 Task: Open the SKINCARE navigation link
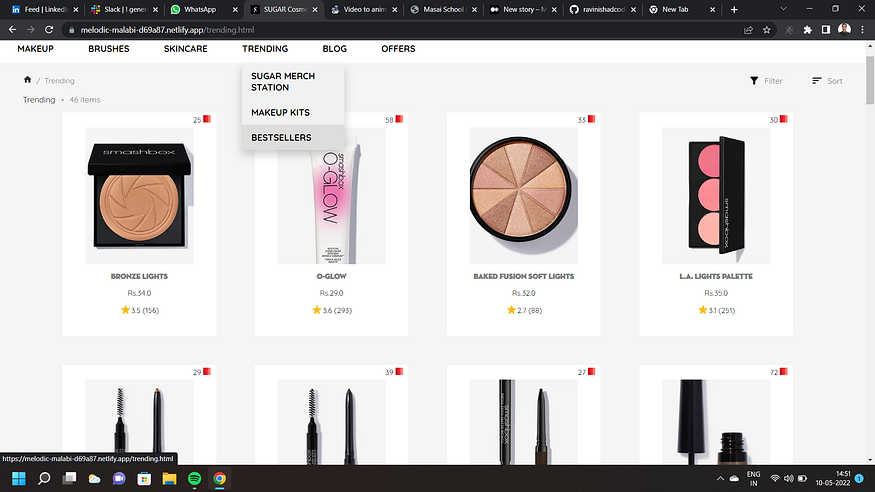pyautogui.click(x=186, y=49)
